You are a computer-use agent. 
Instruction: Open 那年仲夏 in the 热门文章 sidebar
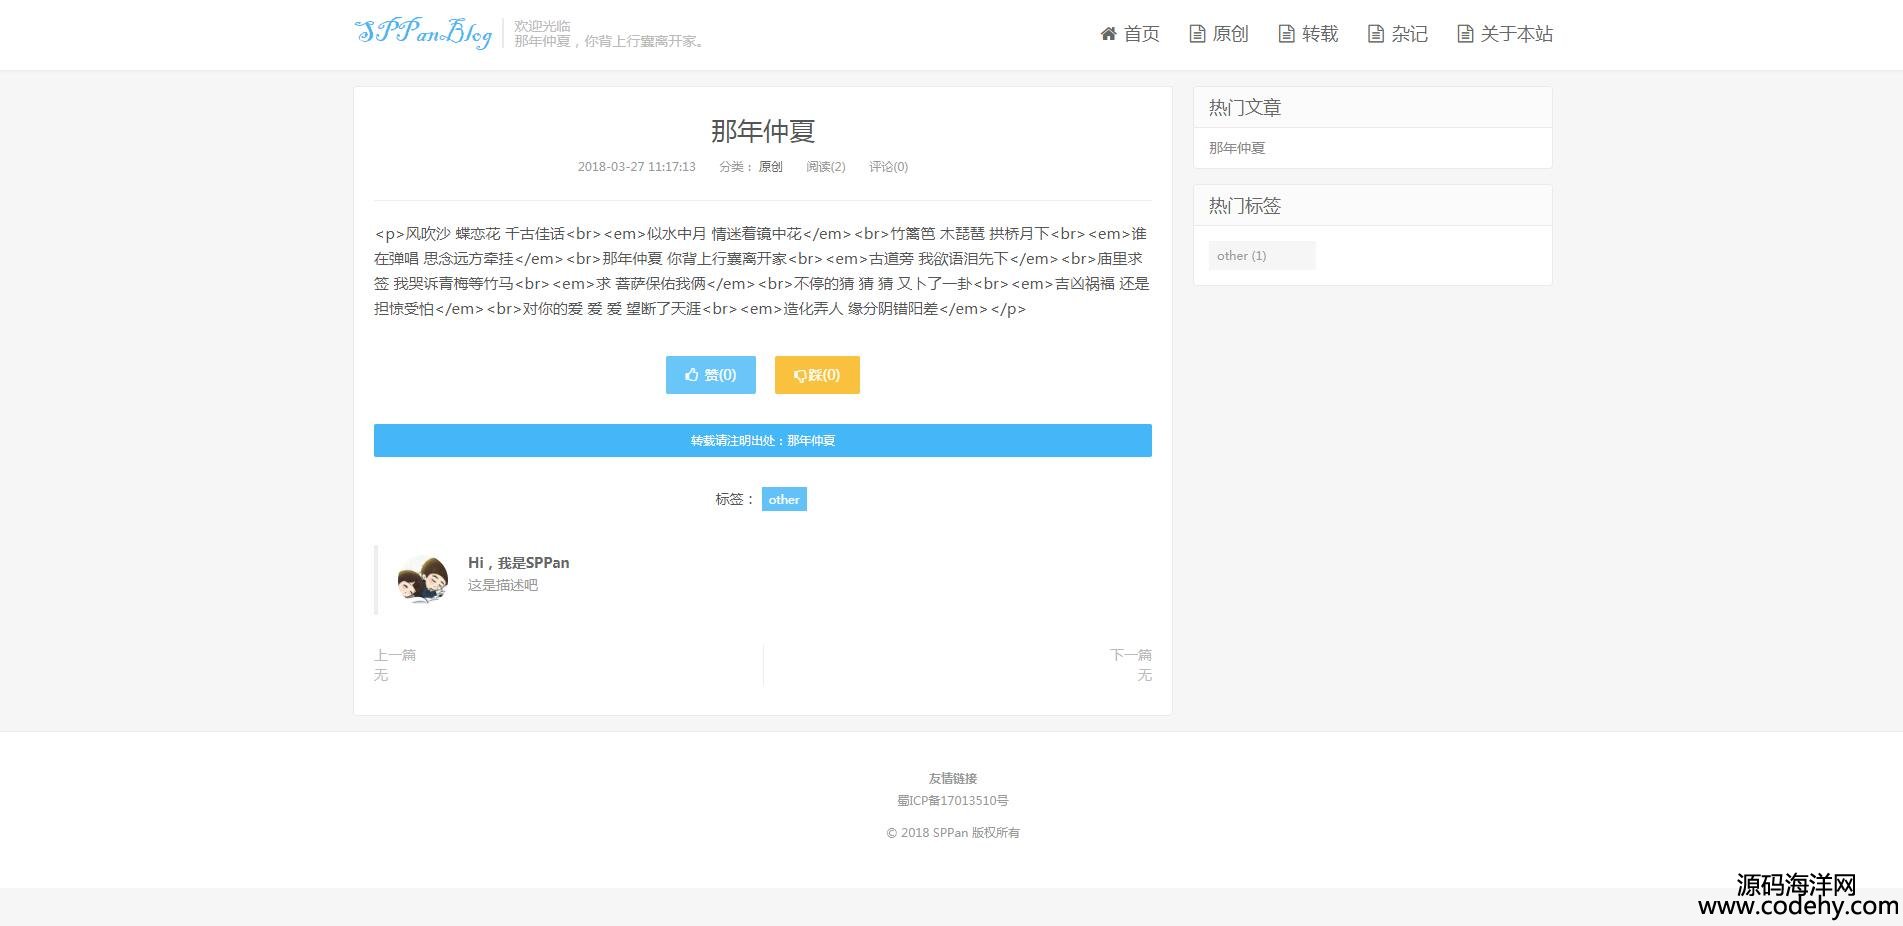[x=1237, y=148]
